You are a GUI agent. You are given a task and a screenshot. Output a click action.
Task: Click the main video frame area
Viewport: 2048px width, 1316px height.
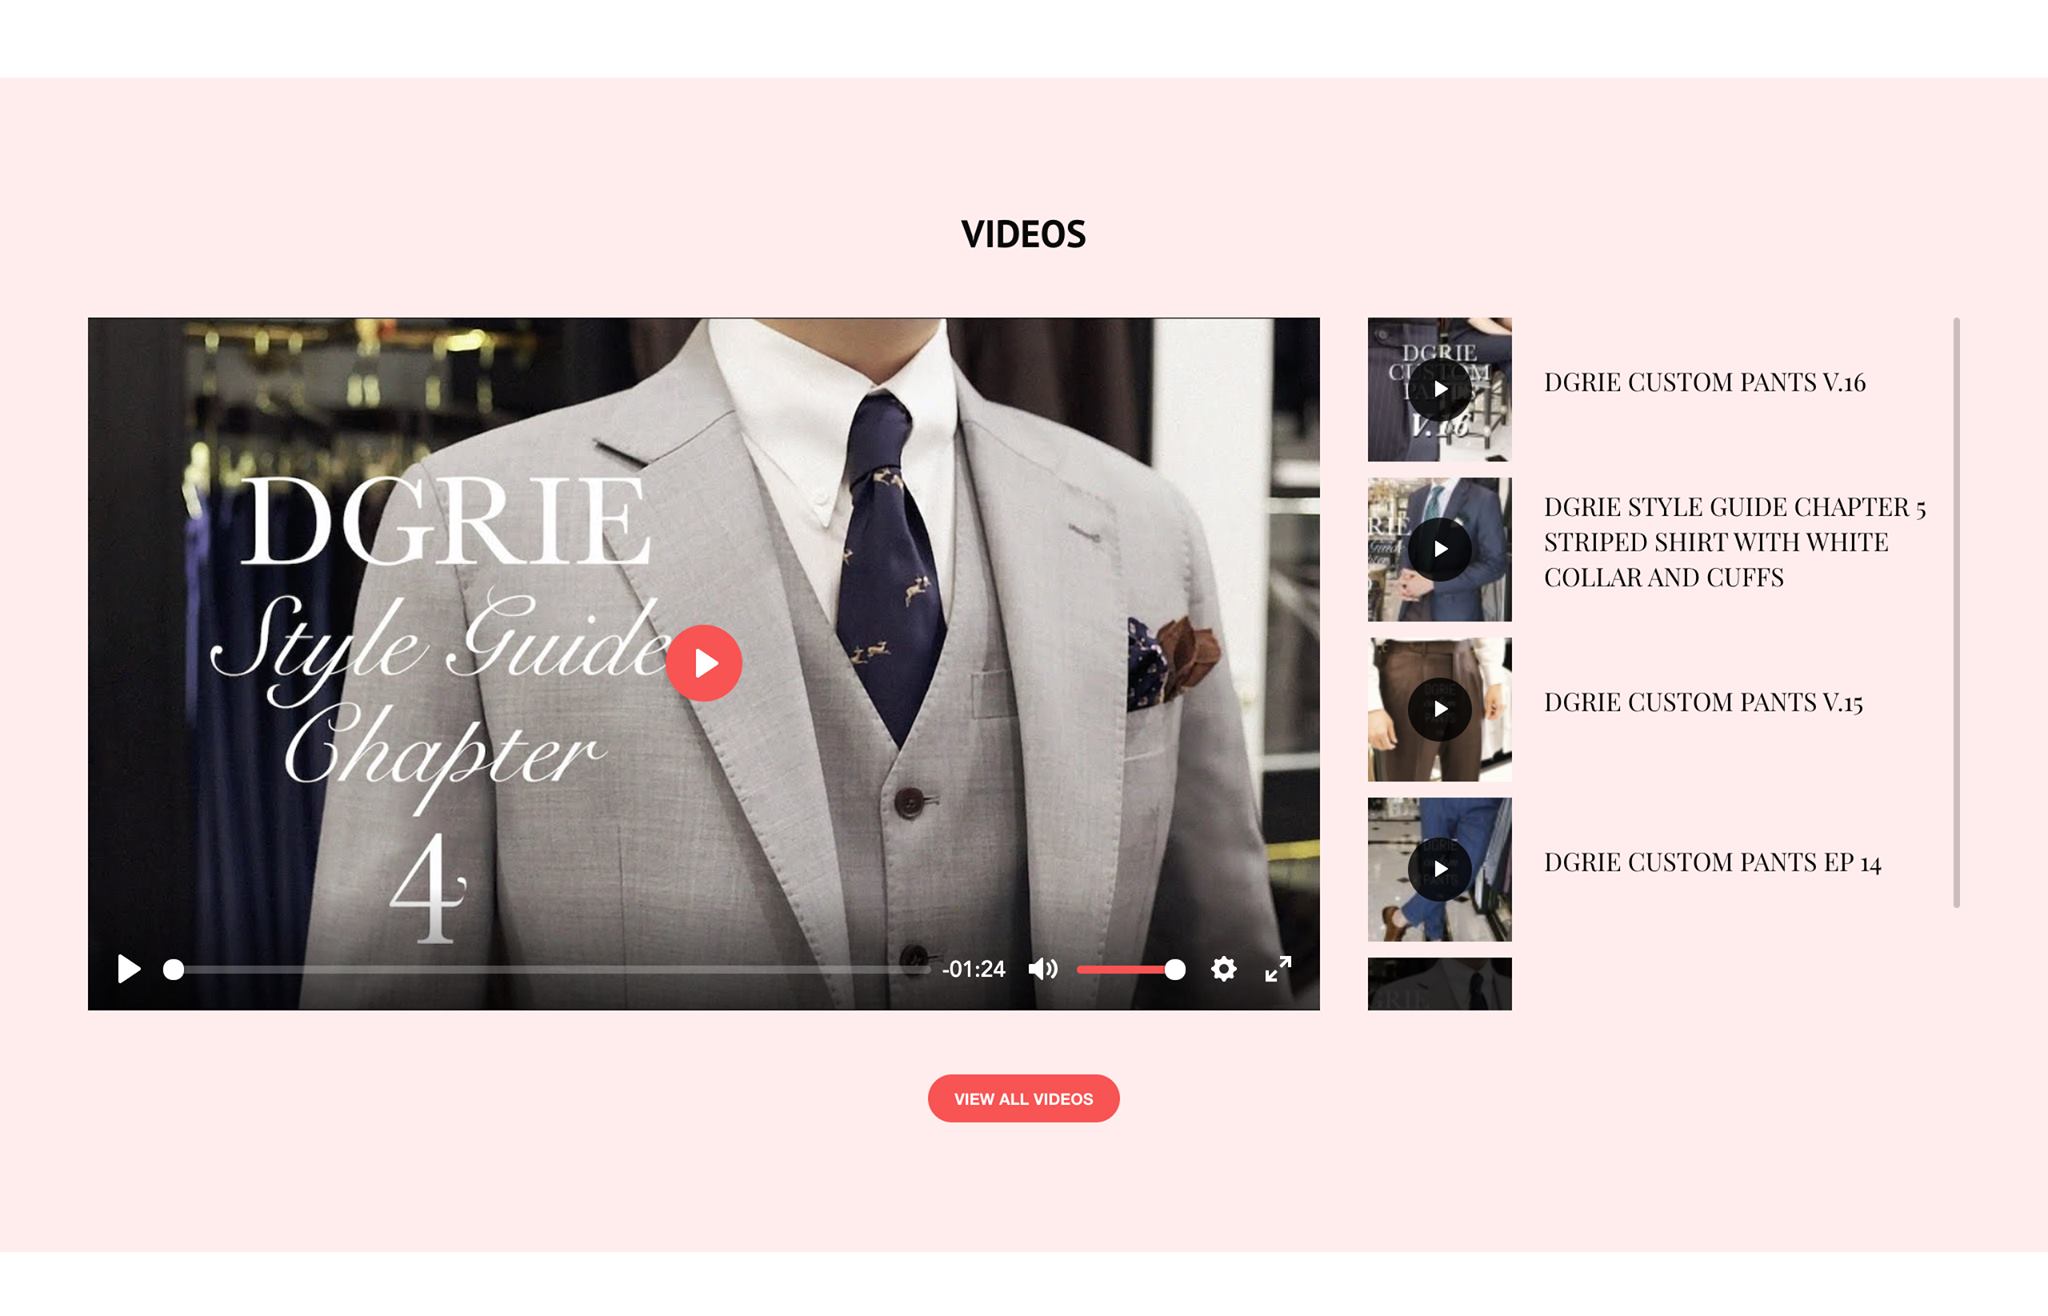point(1050,500)
